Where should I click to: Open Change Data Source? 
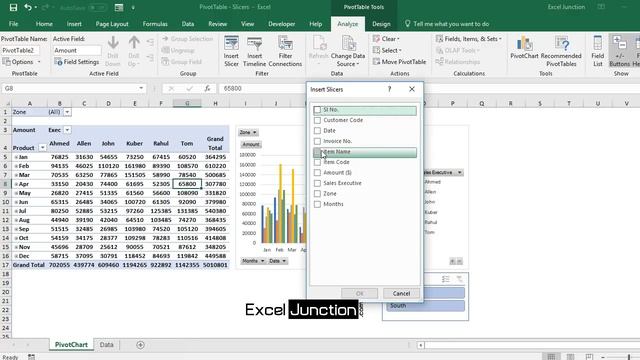click(x=348, y=51)
